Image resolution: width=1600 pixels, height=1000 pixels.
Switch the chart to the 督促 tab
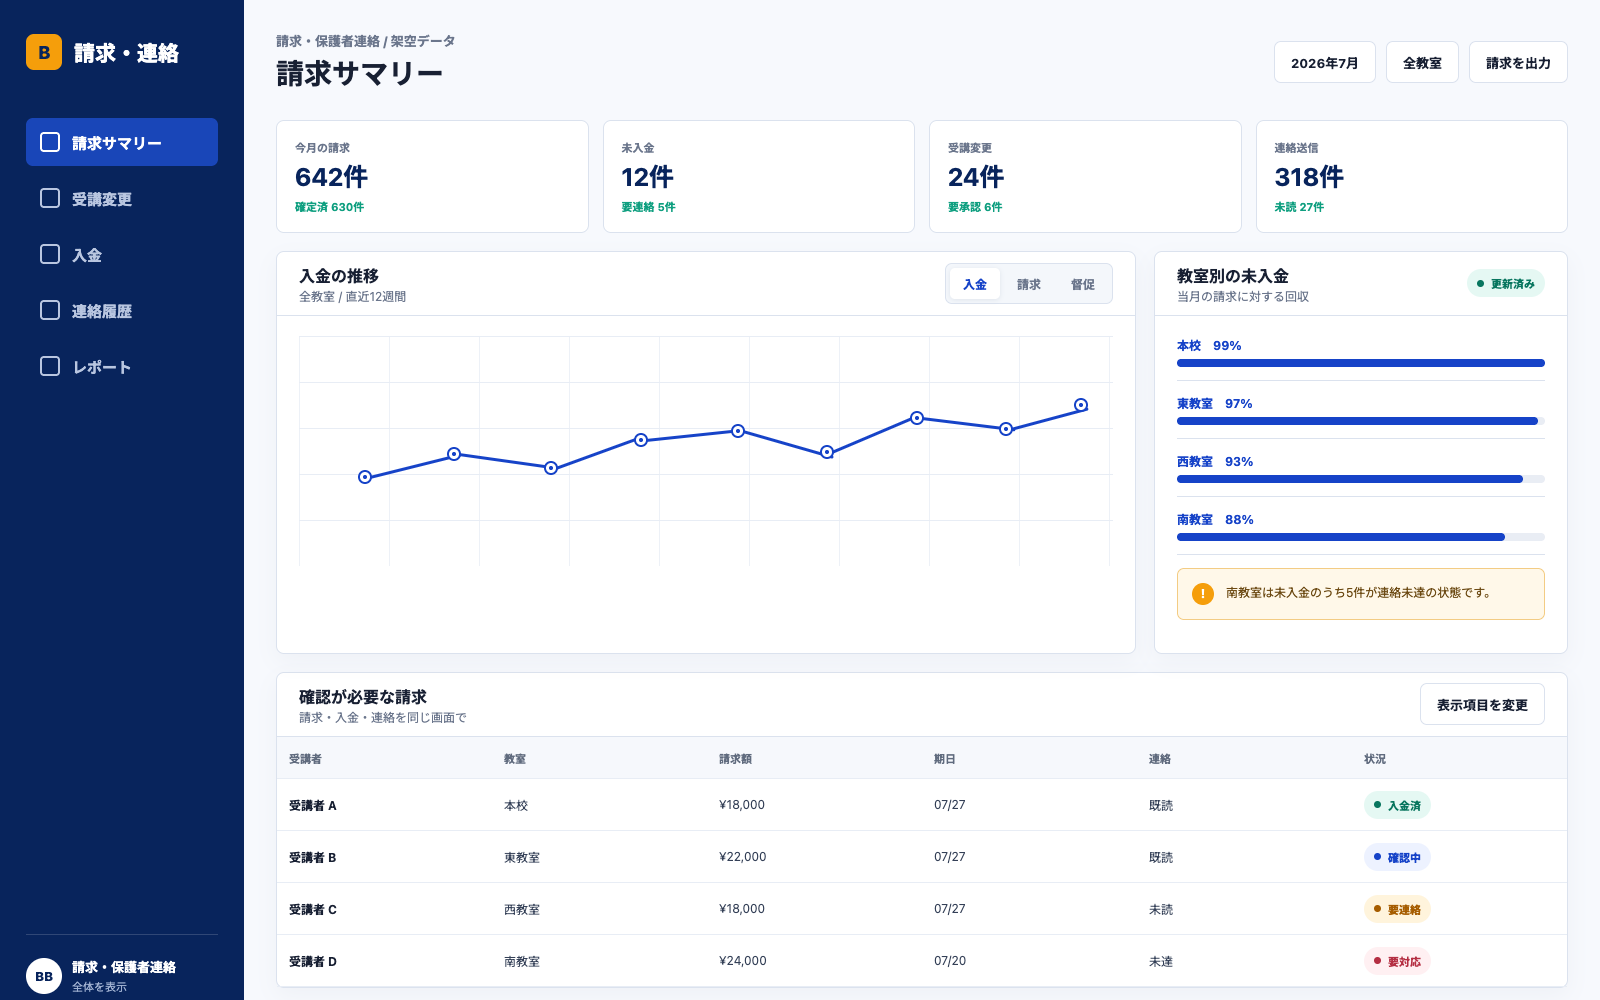1083,284
